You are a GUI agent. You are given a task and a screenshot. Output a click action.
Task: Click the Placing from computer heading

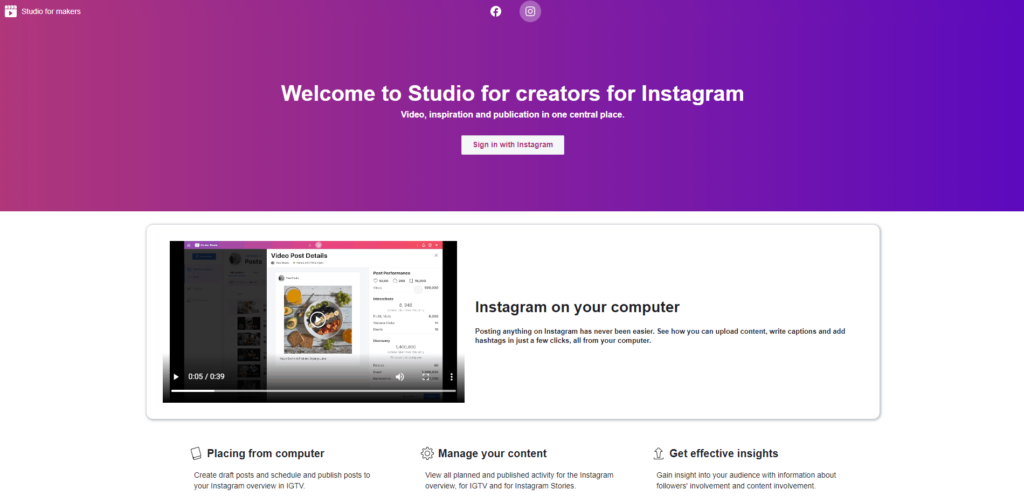pos(266,453)
